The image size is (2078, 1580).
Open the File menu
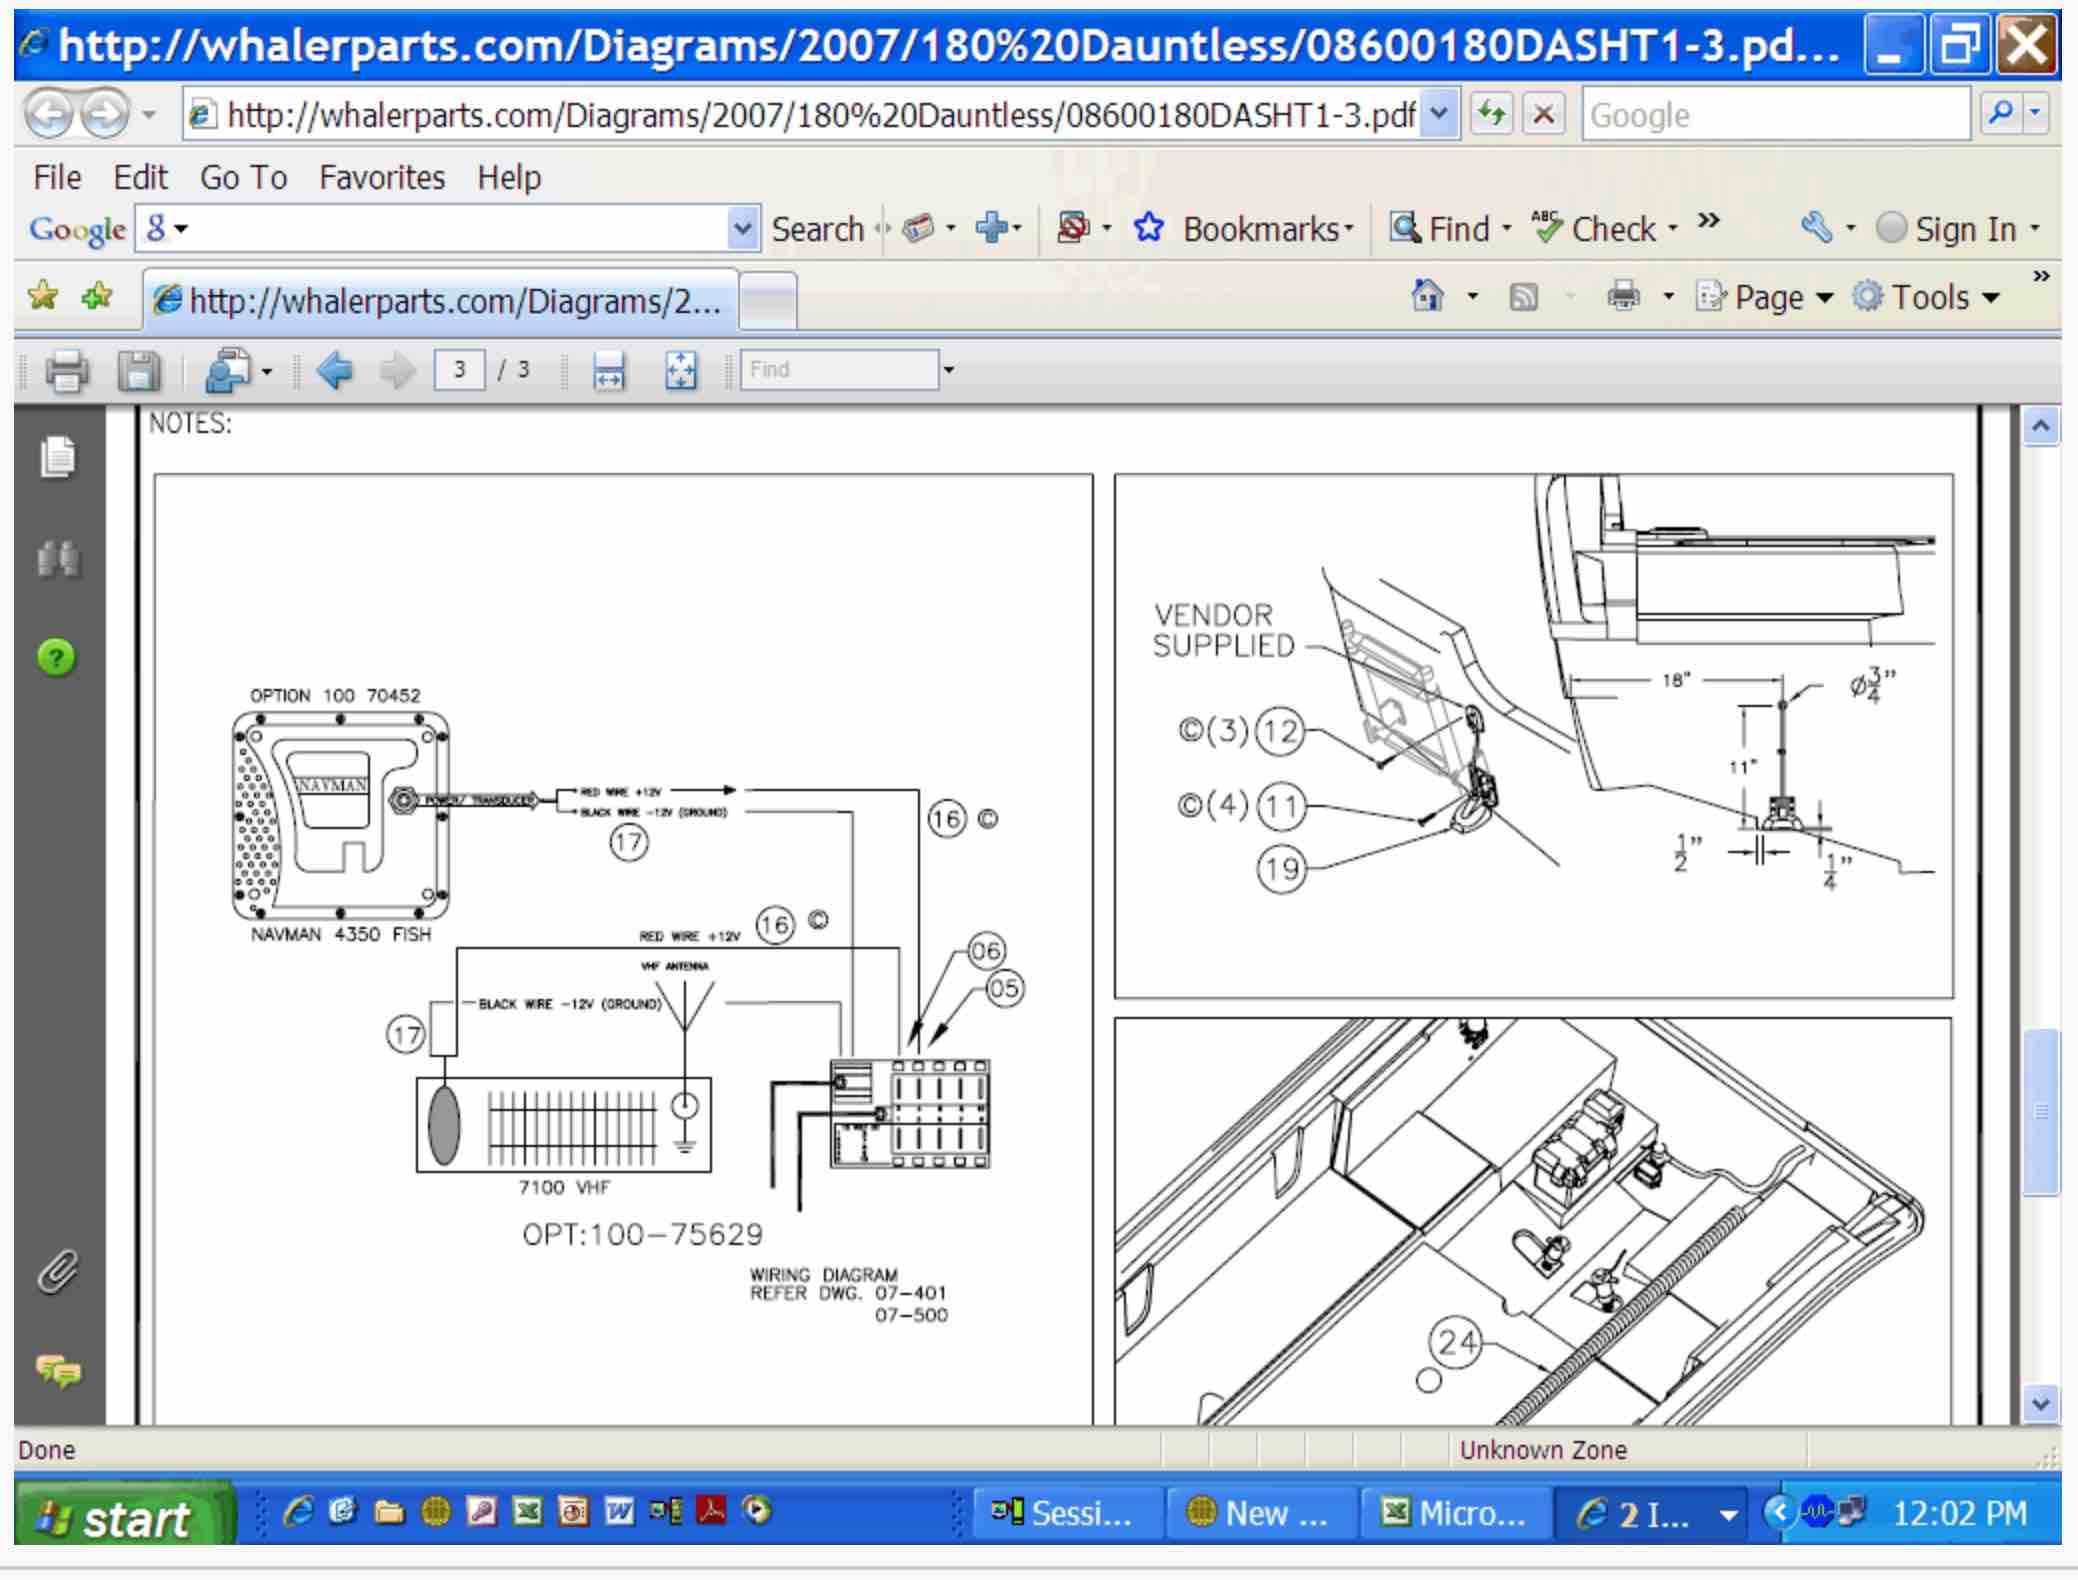[57, 177]
